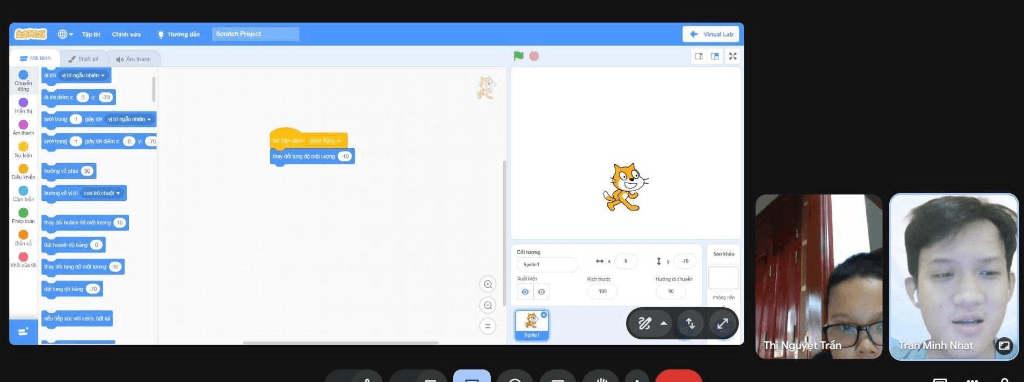
Task: Open the con trỏ chuột dropdown
Action: [x=102, y=193]
